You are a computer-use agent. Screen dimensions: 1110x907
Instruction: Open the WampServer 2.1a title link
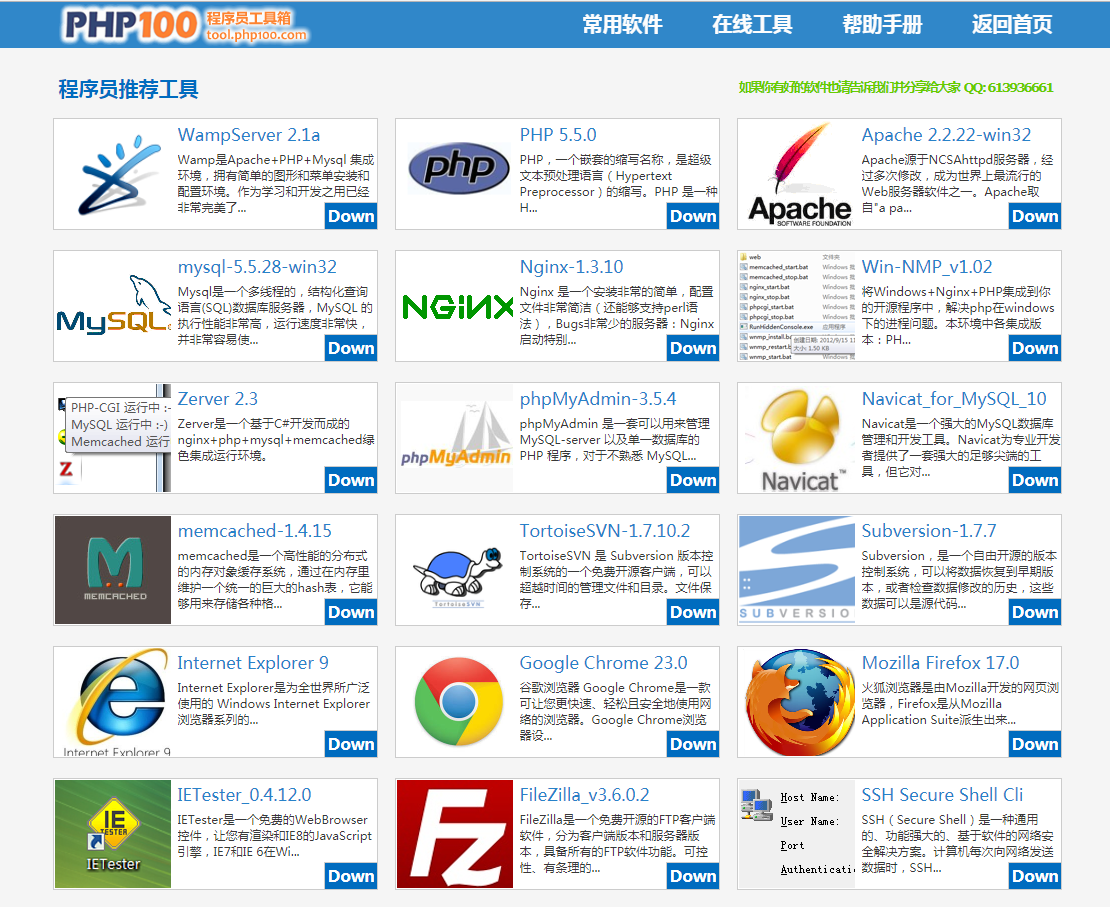(x=248, y=135)
